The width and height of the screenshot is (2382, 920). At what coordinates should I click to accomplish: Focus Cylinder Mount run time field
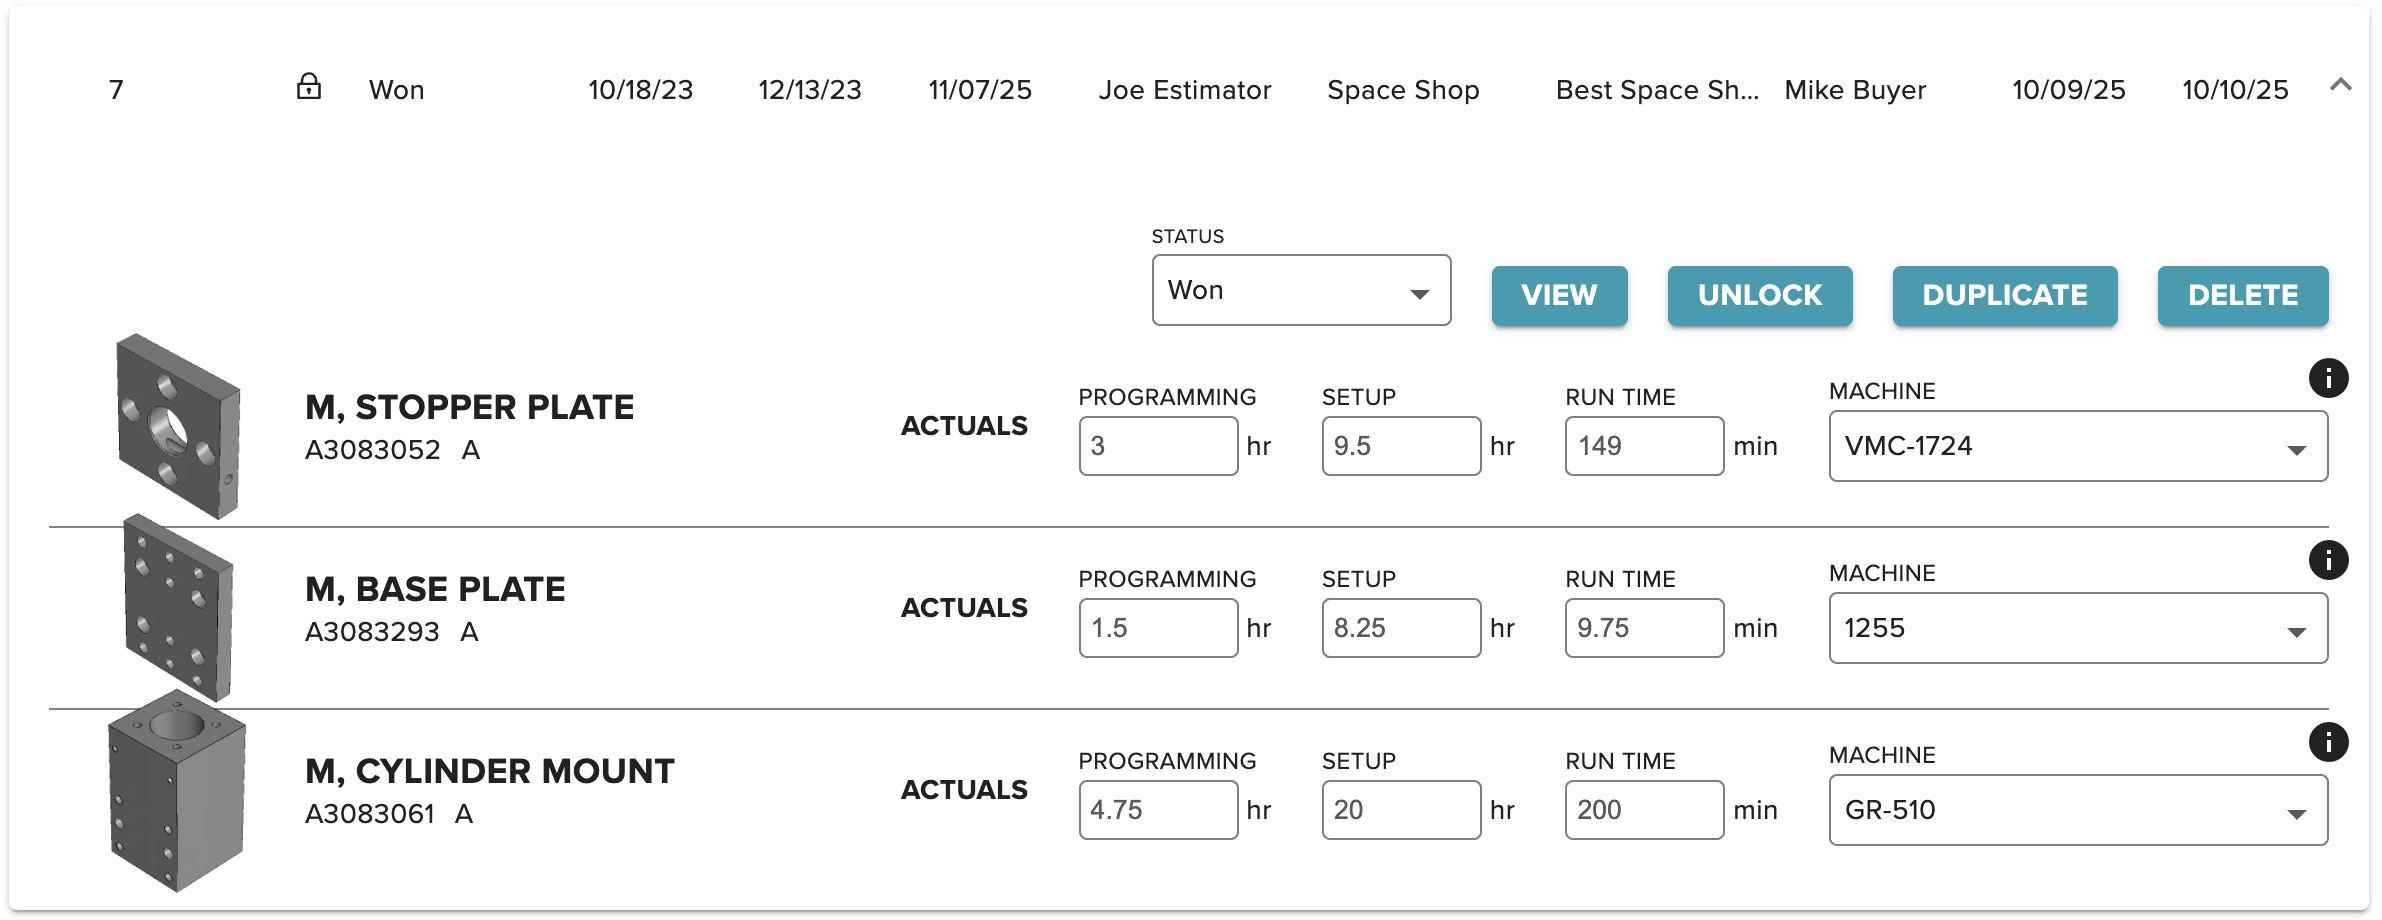coord(1643,810)
